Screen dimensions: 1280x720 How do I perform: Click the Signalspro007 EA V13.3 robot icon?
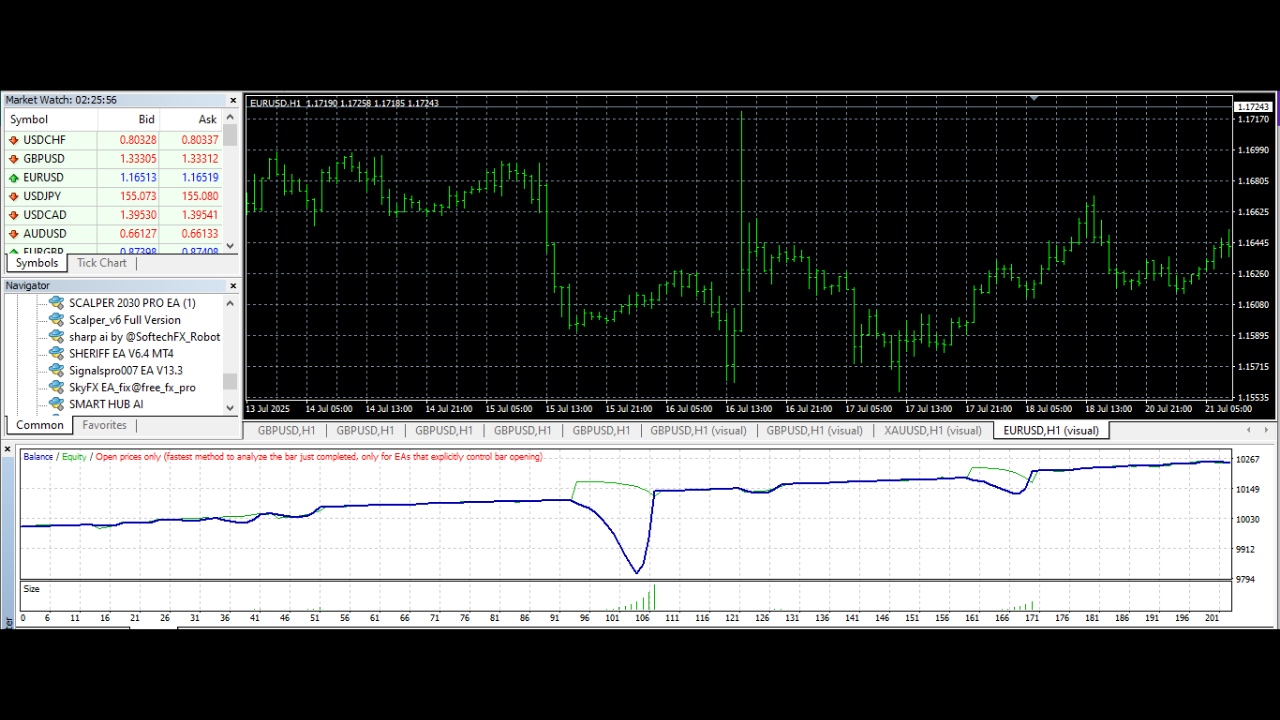coord(55,370)
